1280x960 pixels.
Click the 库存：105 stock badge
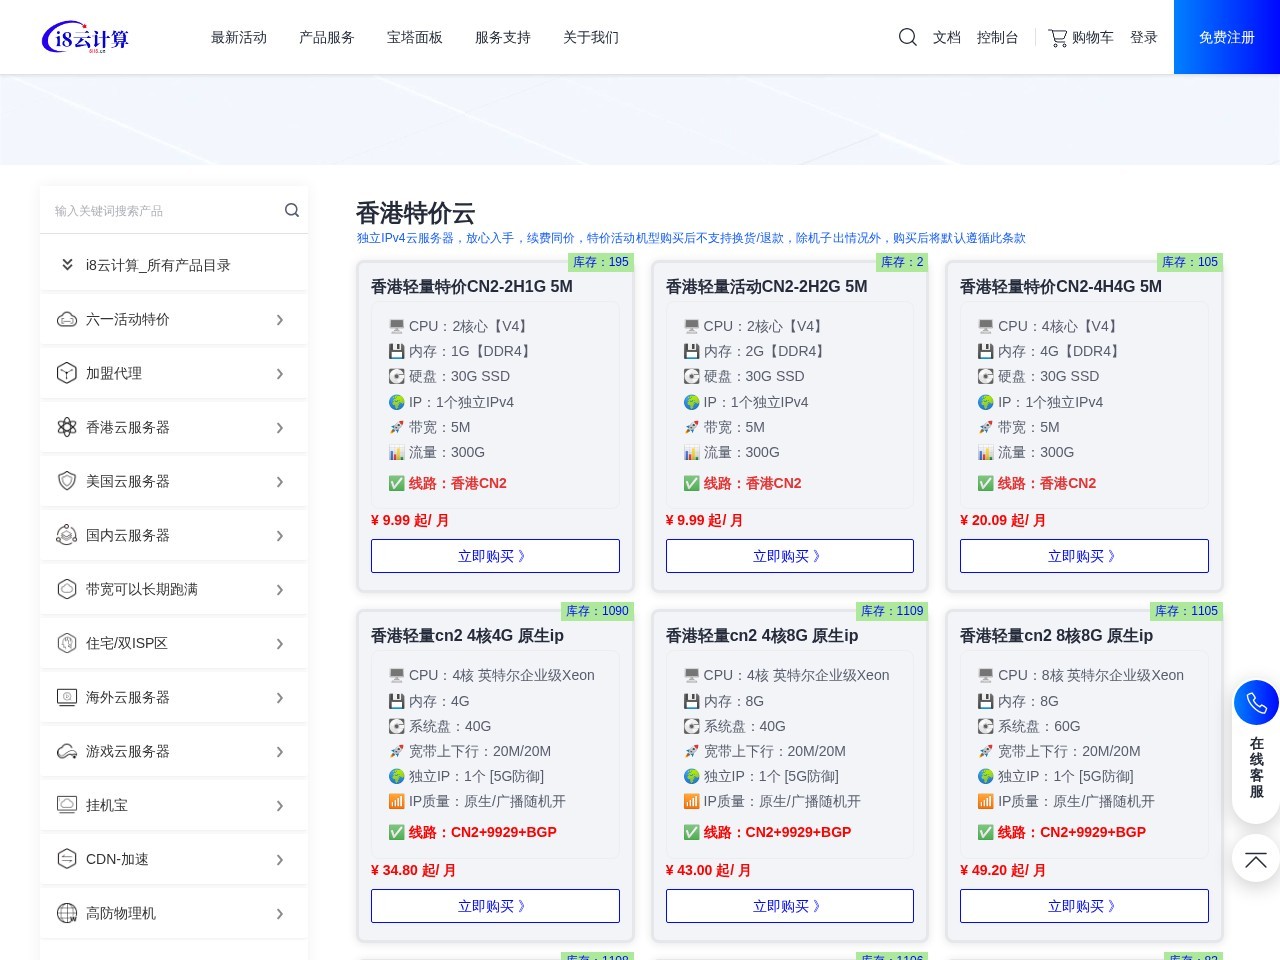1190,262
